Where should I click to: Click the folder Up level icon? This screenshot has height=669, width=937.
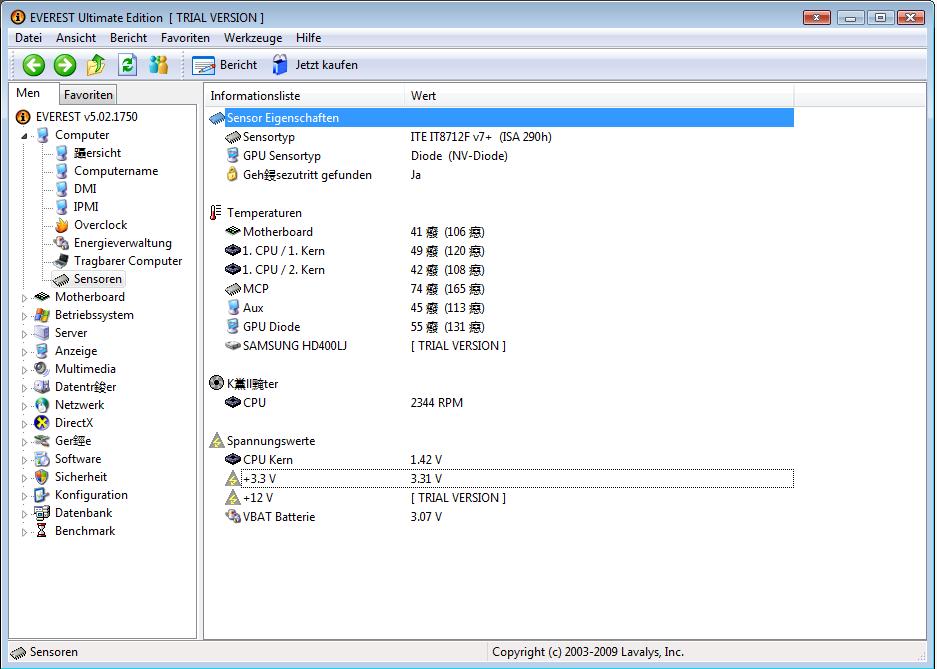(96, 65)
